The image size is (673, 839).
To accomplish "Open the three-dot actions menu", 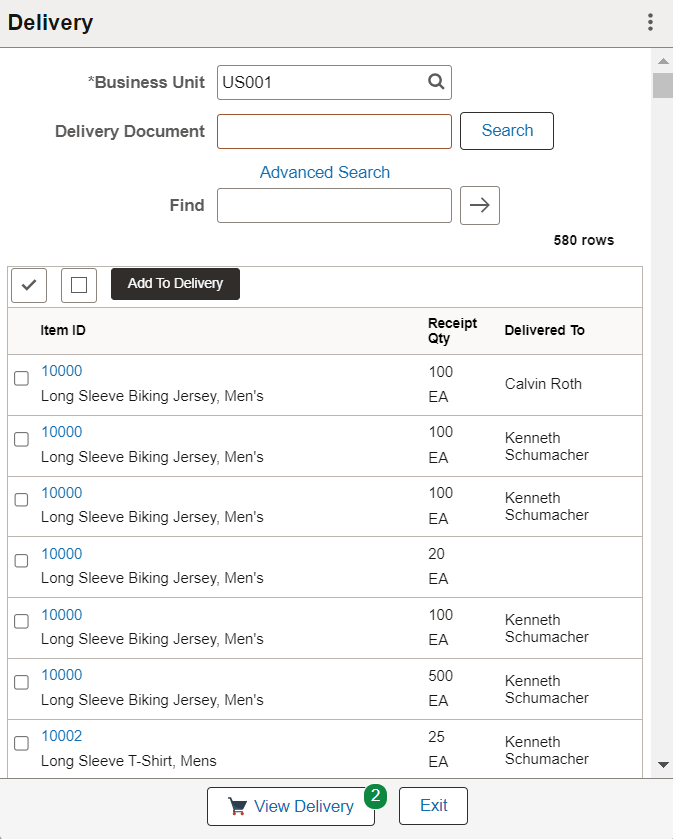I will pyautogui.click(x=651, y=21).
